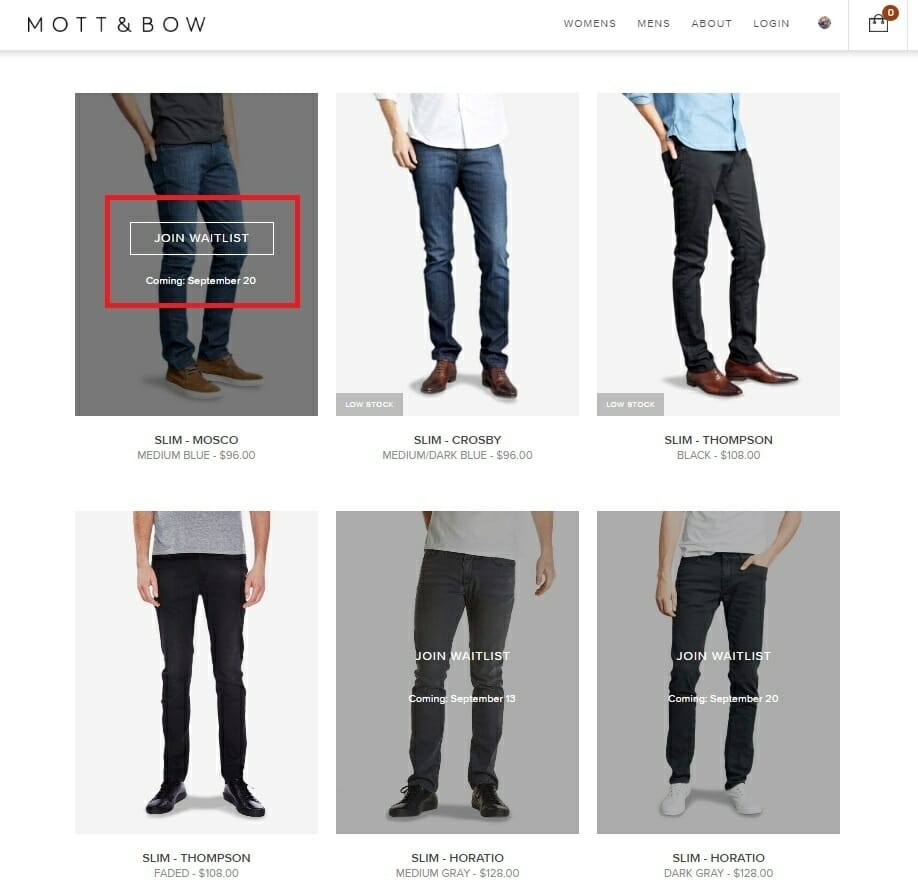Click the Mott & Bow logo
This screenshot has width=918, height=896.
click(117, 24)
